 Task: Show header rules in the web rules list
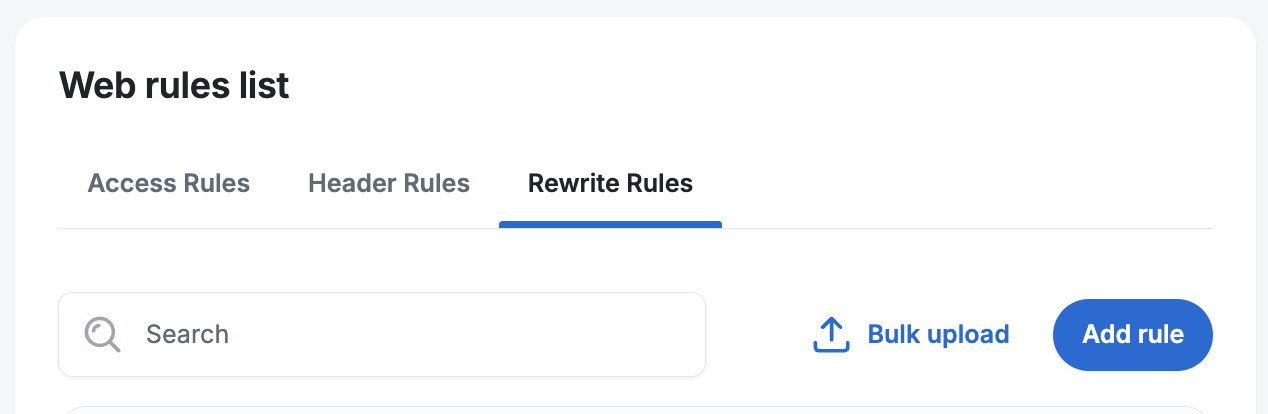[389, 184]
